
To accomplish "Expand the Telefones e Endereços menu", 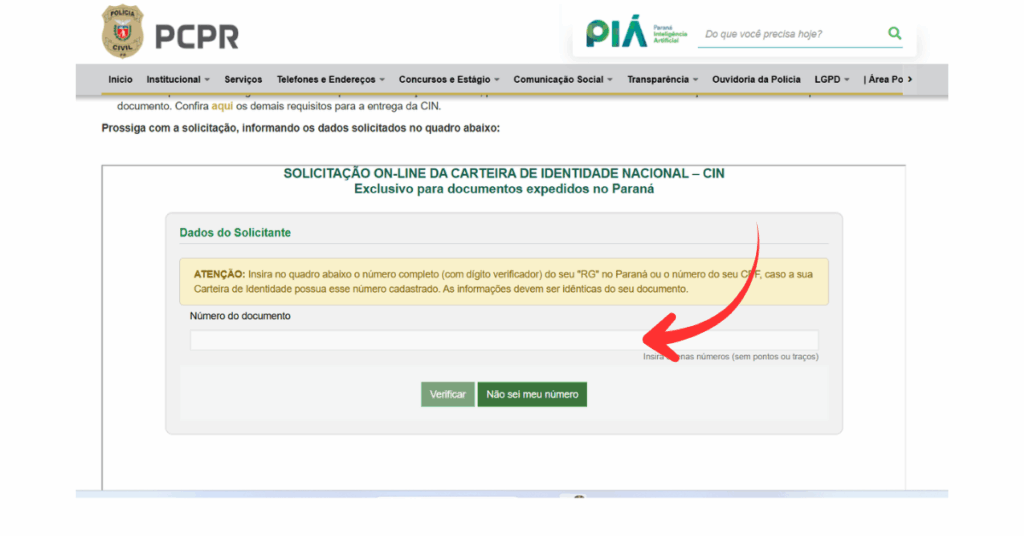I will 331,79.
